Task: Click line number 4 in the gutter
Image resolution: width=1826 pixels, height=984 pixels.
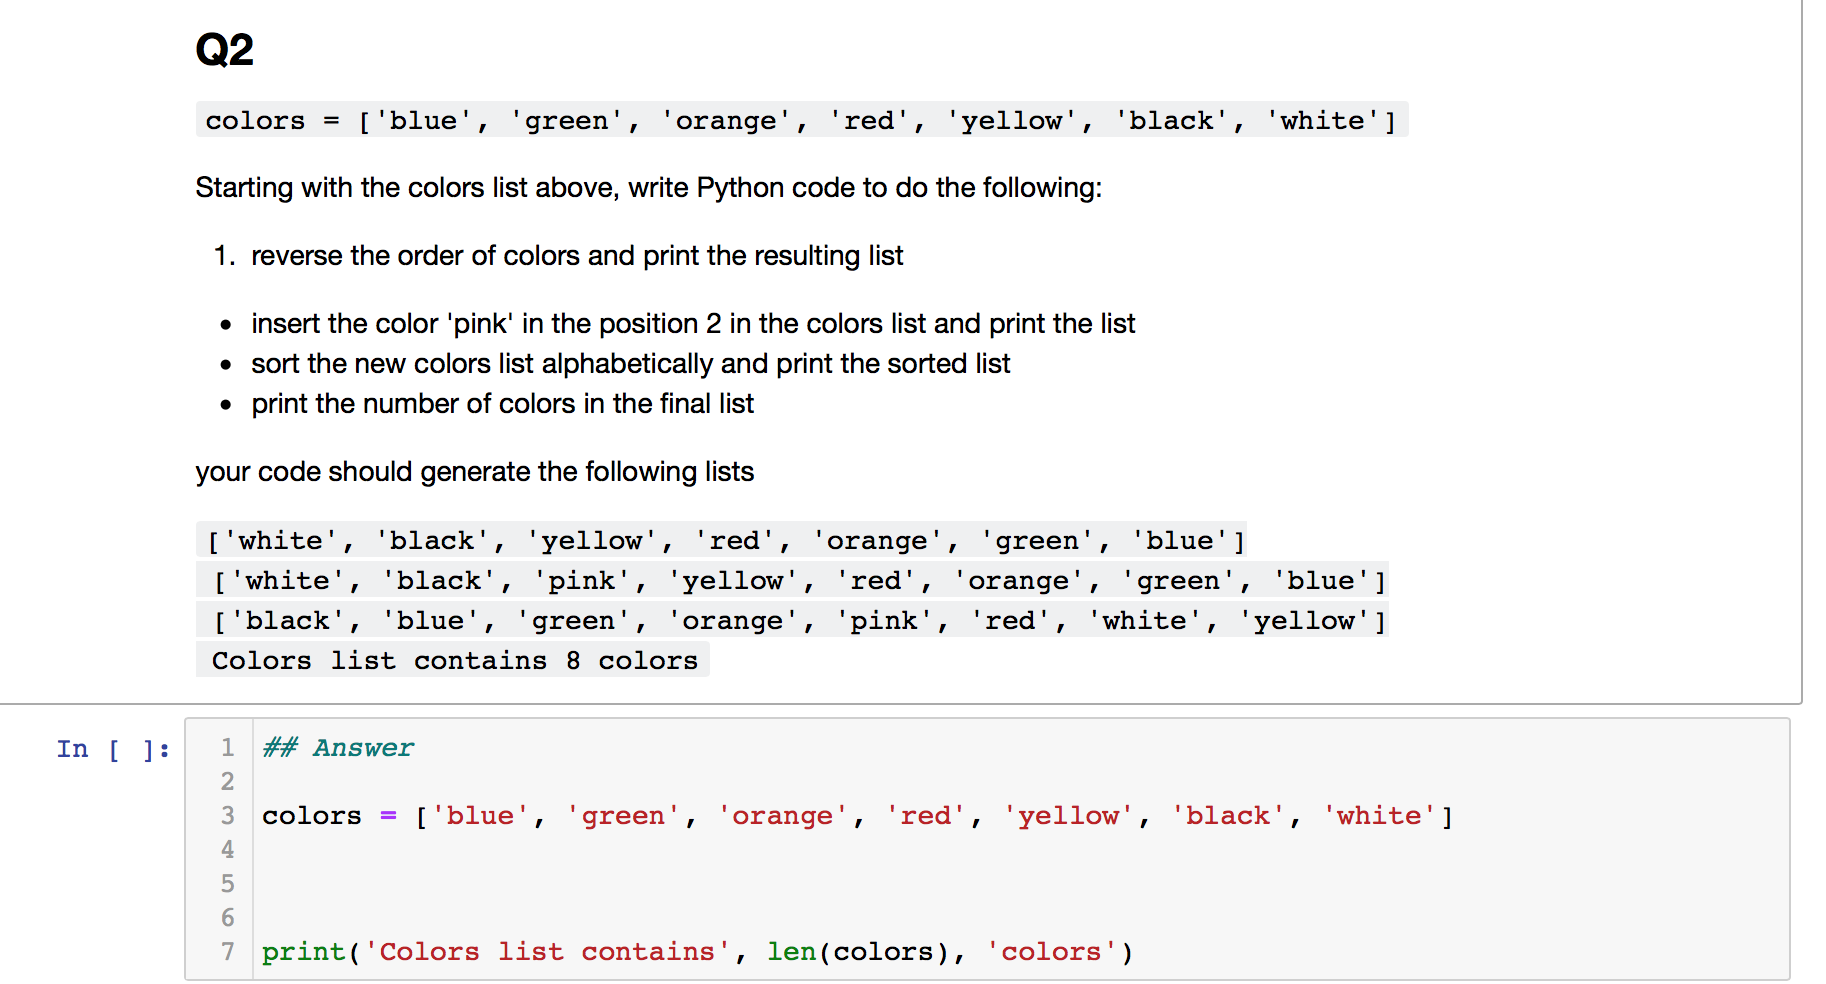Action: tap(227, 849)
